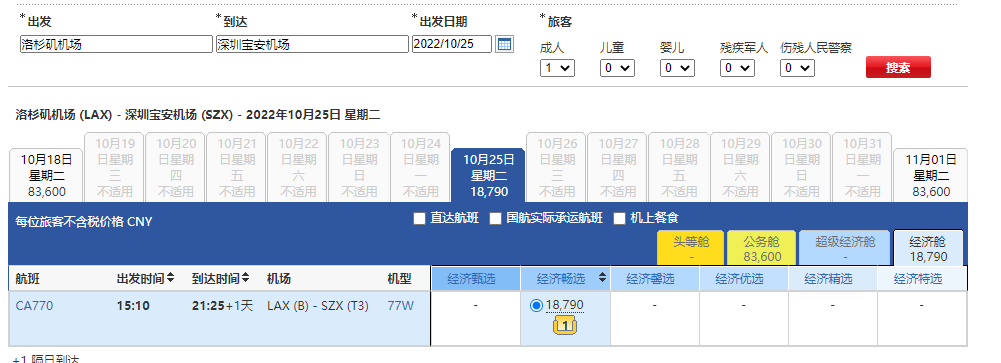Expand the 伤残人民警察 passenger count dropdown
This screenshot has width=1001, height=363.
797,68
